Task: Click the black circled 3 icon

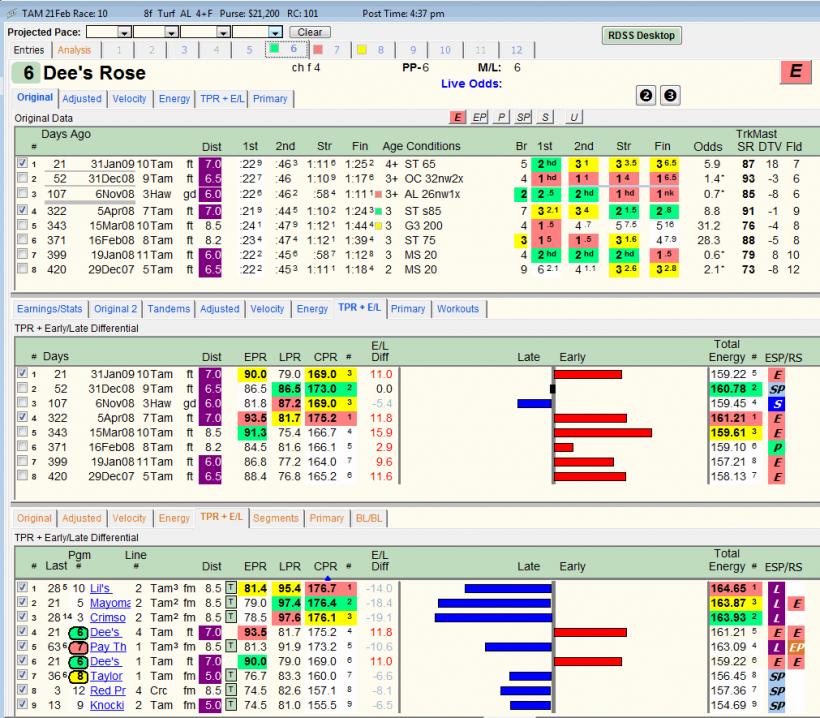Action: [x=670, y=96]
